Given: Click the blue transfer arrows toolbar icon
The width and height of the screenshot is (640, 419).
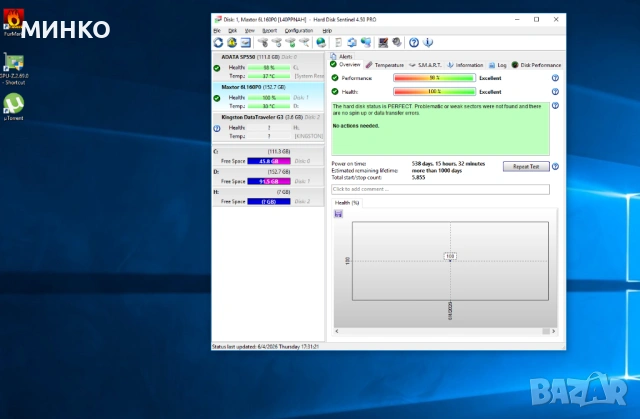Looking at the screenshot, I should click(352, 42).
